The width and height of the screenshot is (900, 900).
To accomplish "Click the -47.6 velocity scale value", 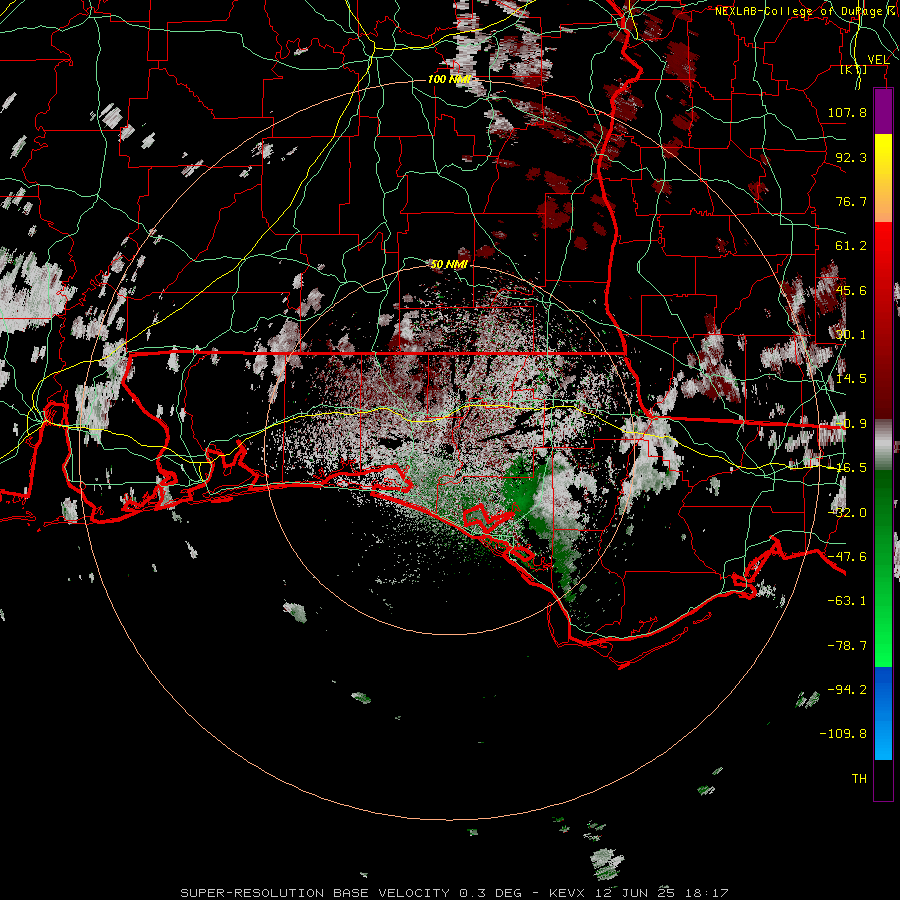I will tap(847, 557).
